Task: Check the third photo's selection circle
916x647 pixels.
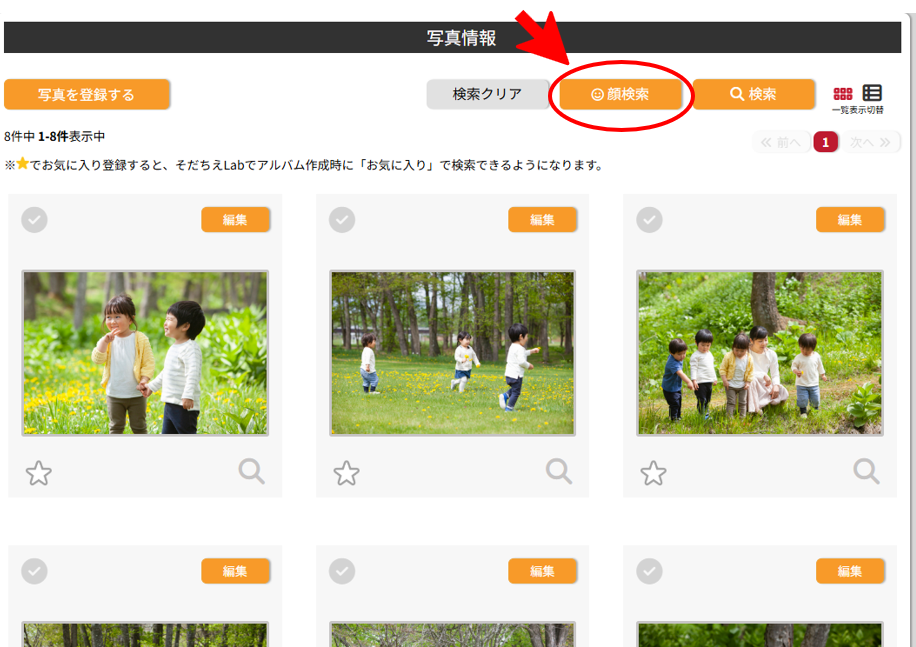Action: coord(650,220)
